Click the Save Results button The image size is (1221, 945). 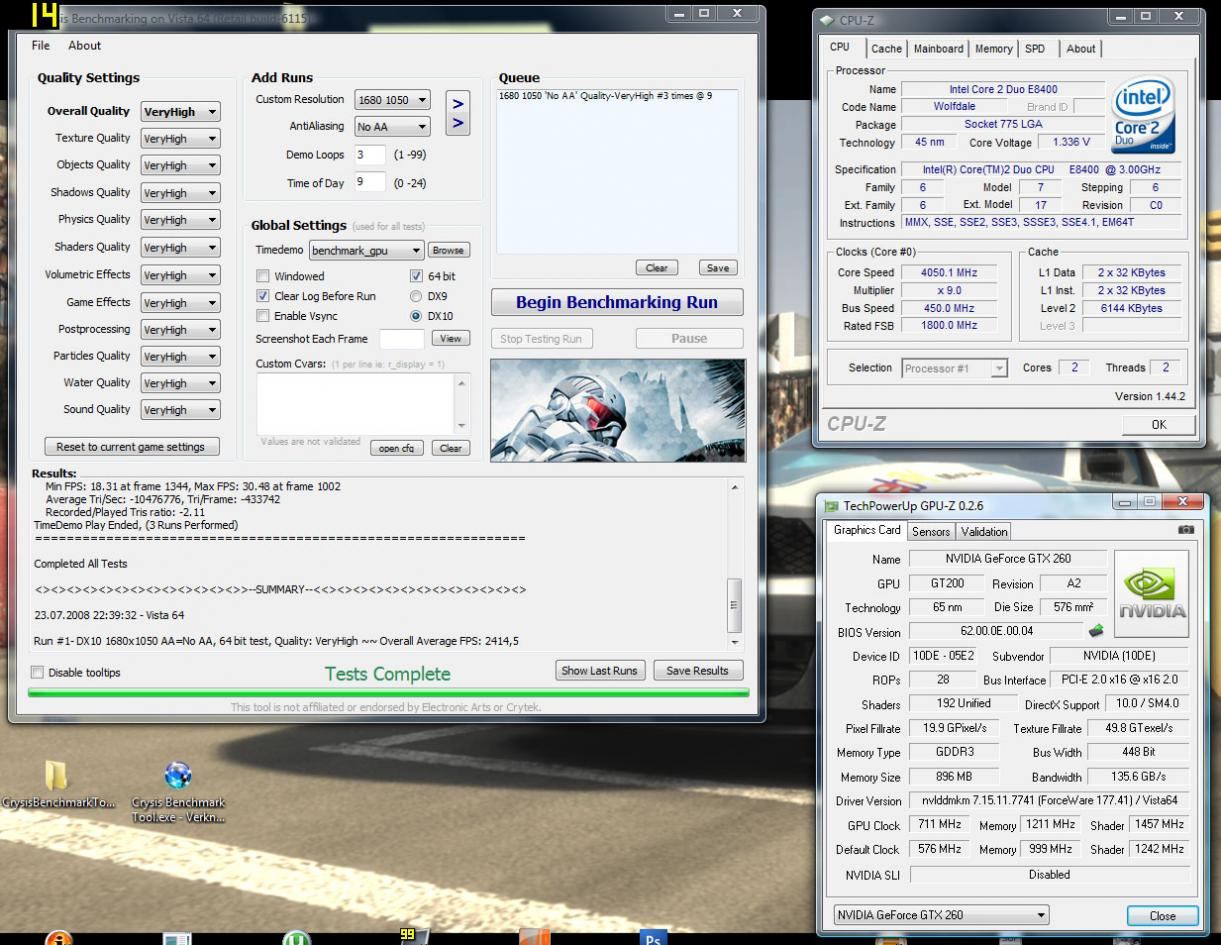tap(697, 671)
